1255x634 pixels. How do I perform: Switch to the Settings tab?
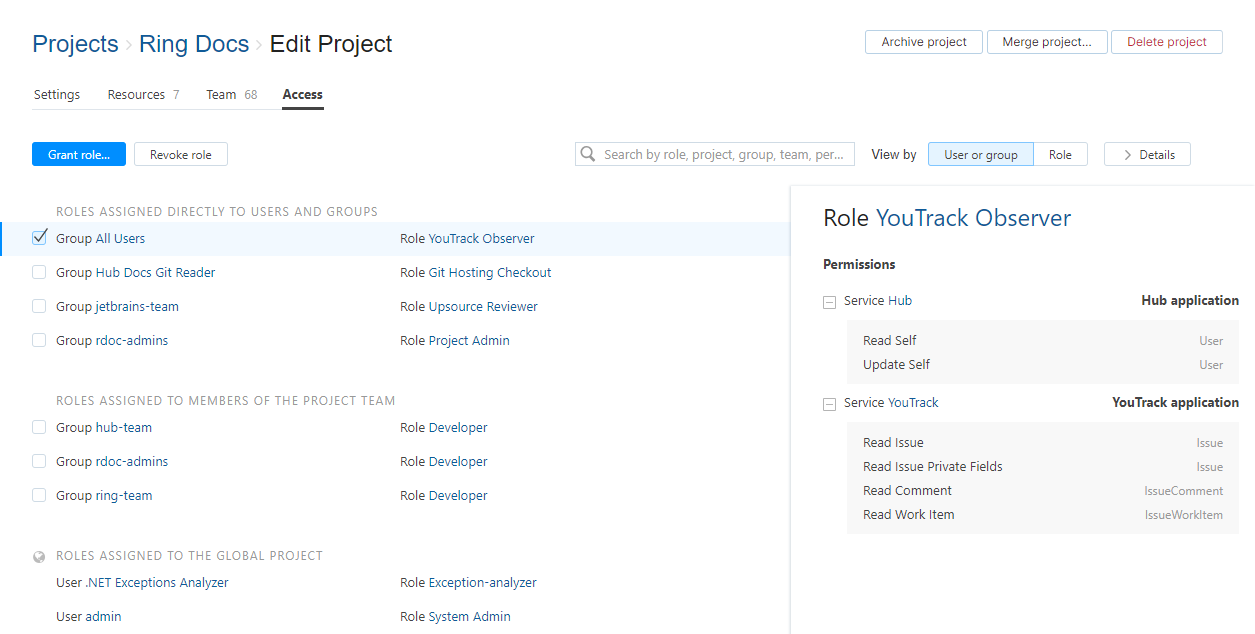click(57, 95)
